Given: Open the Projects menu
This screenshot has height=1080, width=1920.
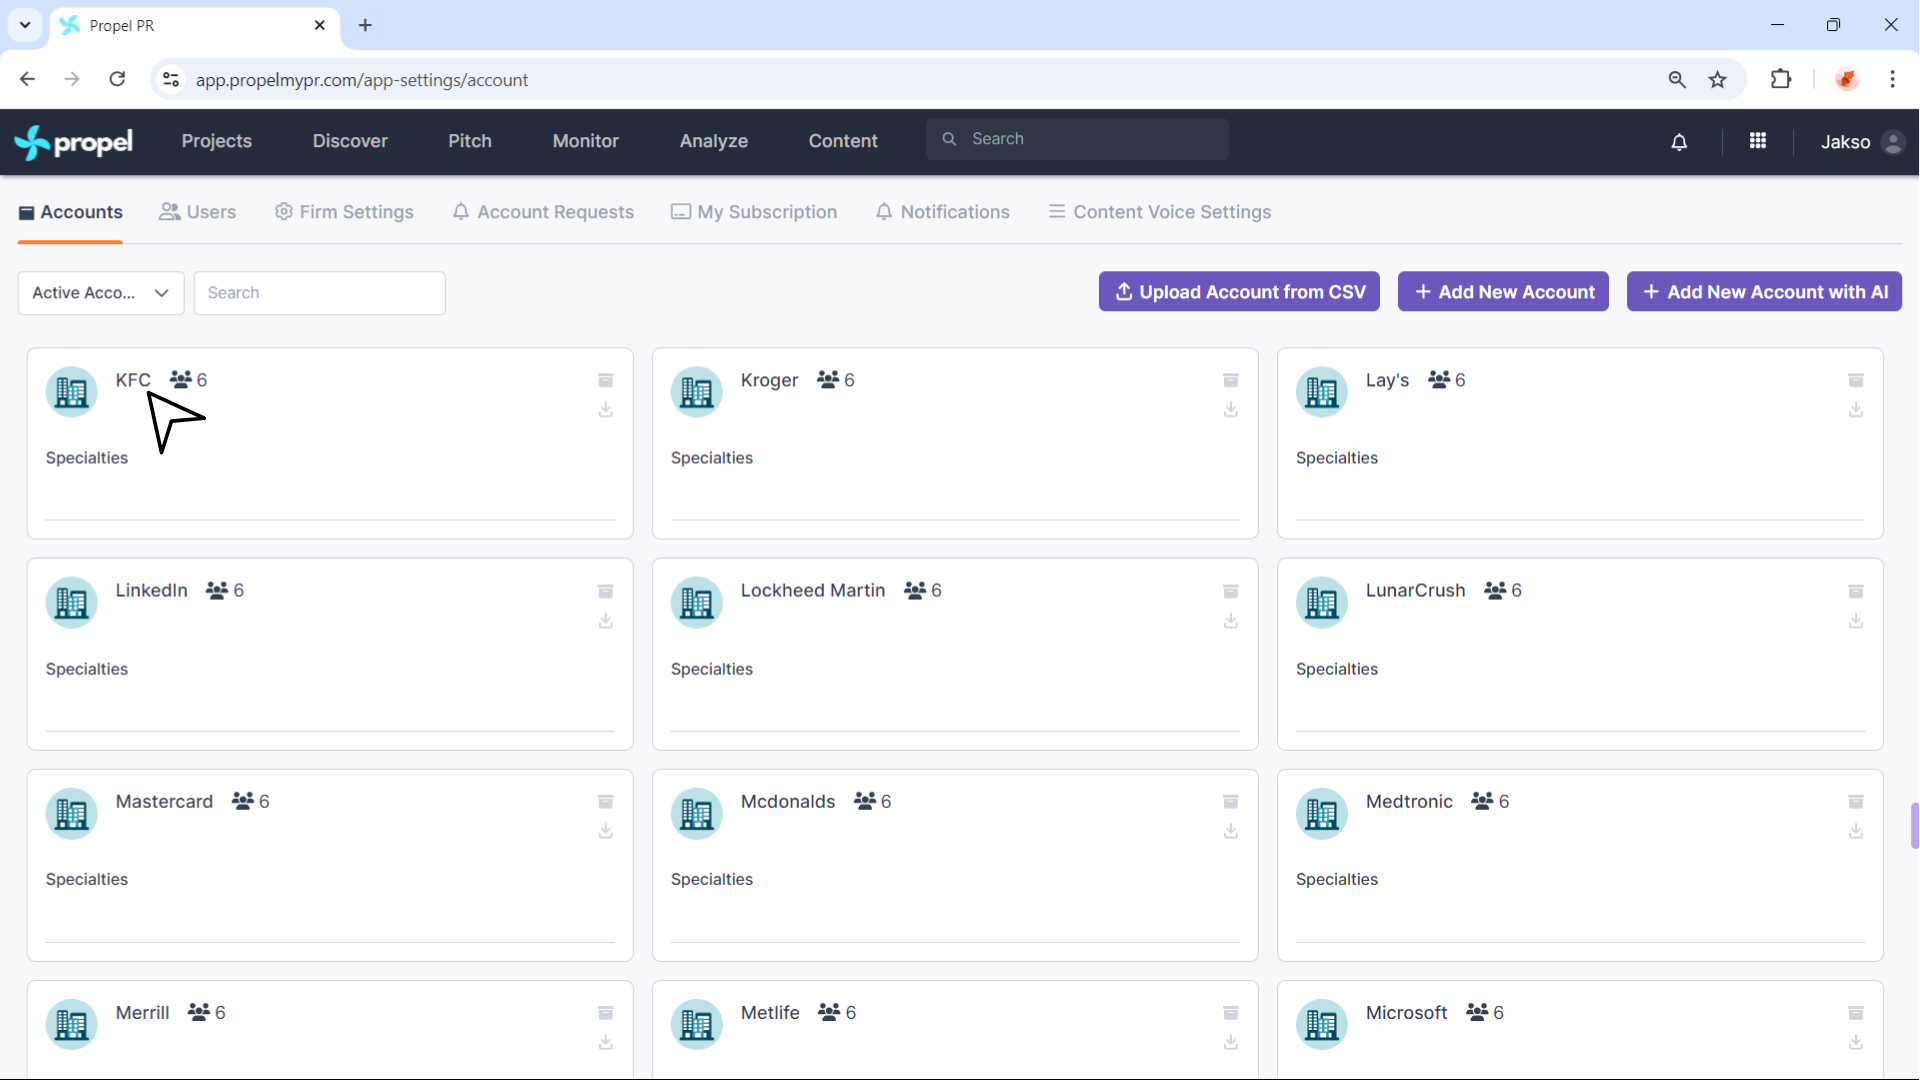Looking at the screenshot, I should tap(216, 141).
